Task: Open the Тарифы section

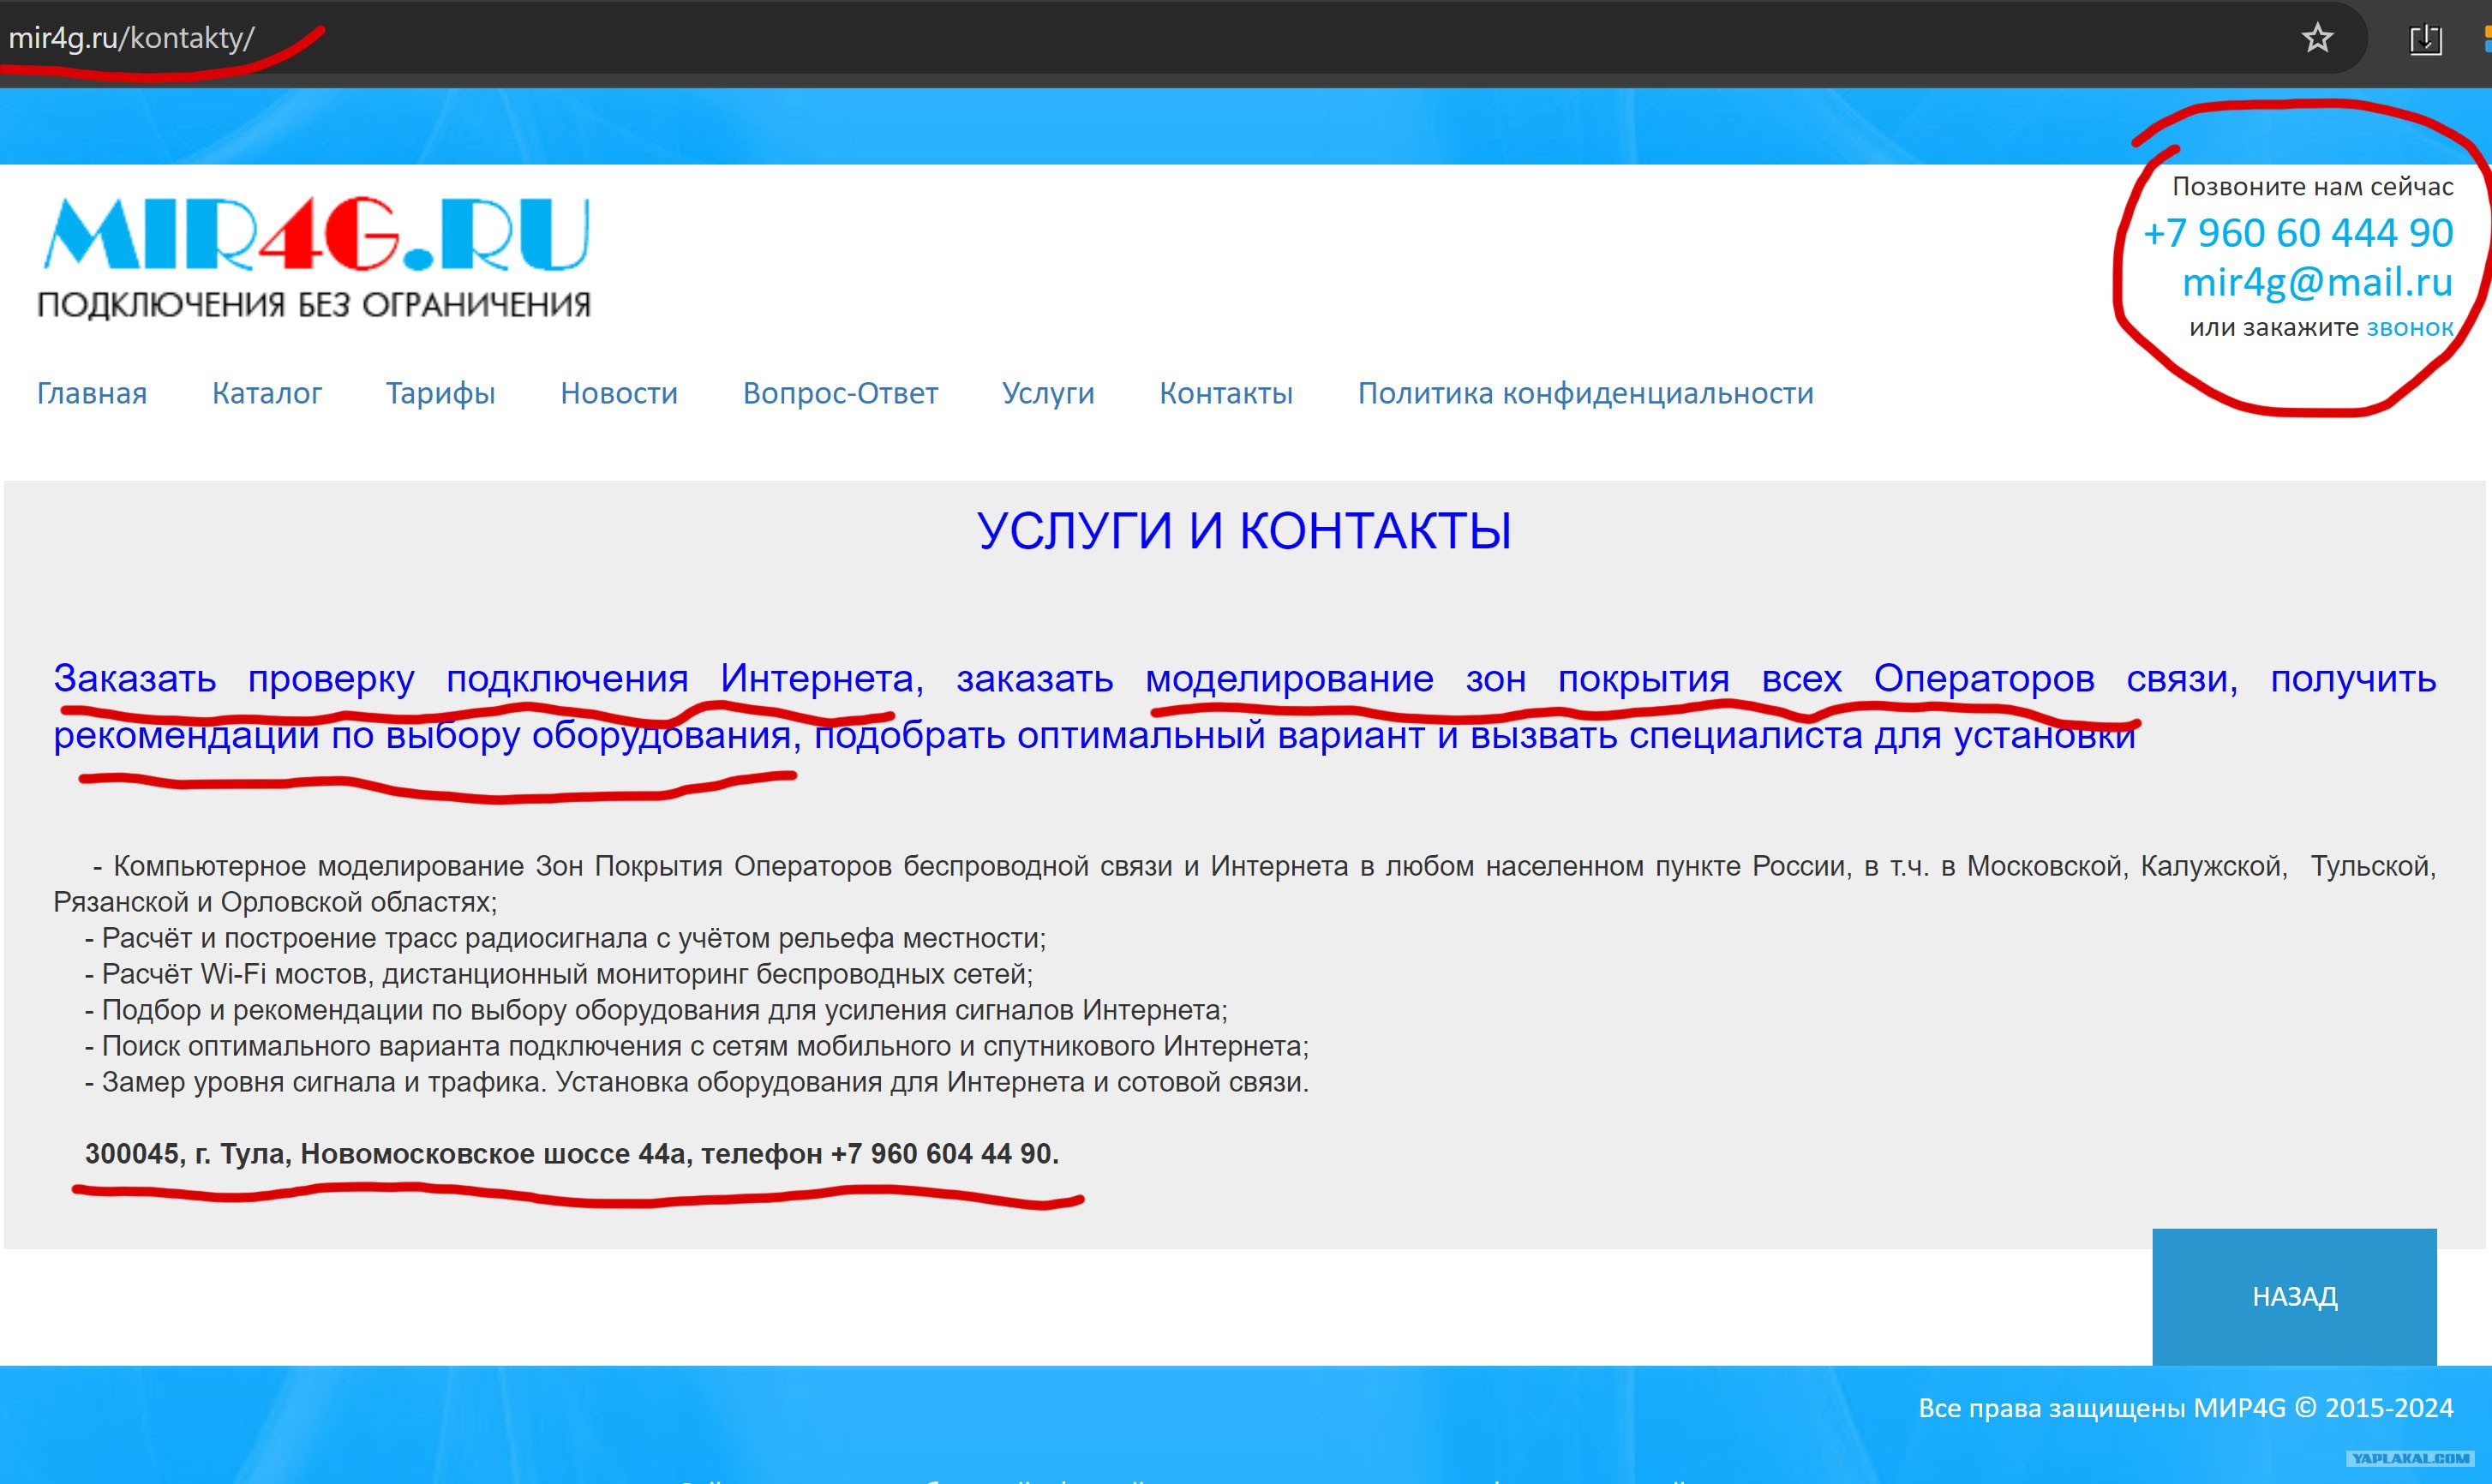Action: click(441, 393)
